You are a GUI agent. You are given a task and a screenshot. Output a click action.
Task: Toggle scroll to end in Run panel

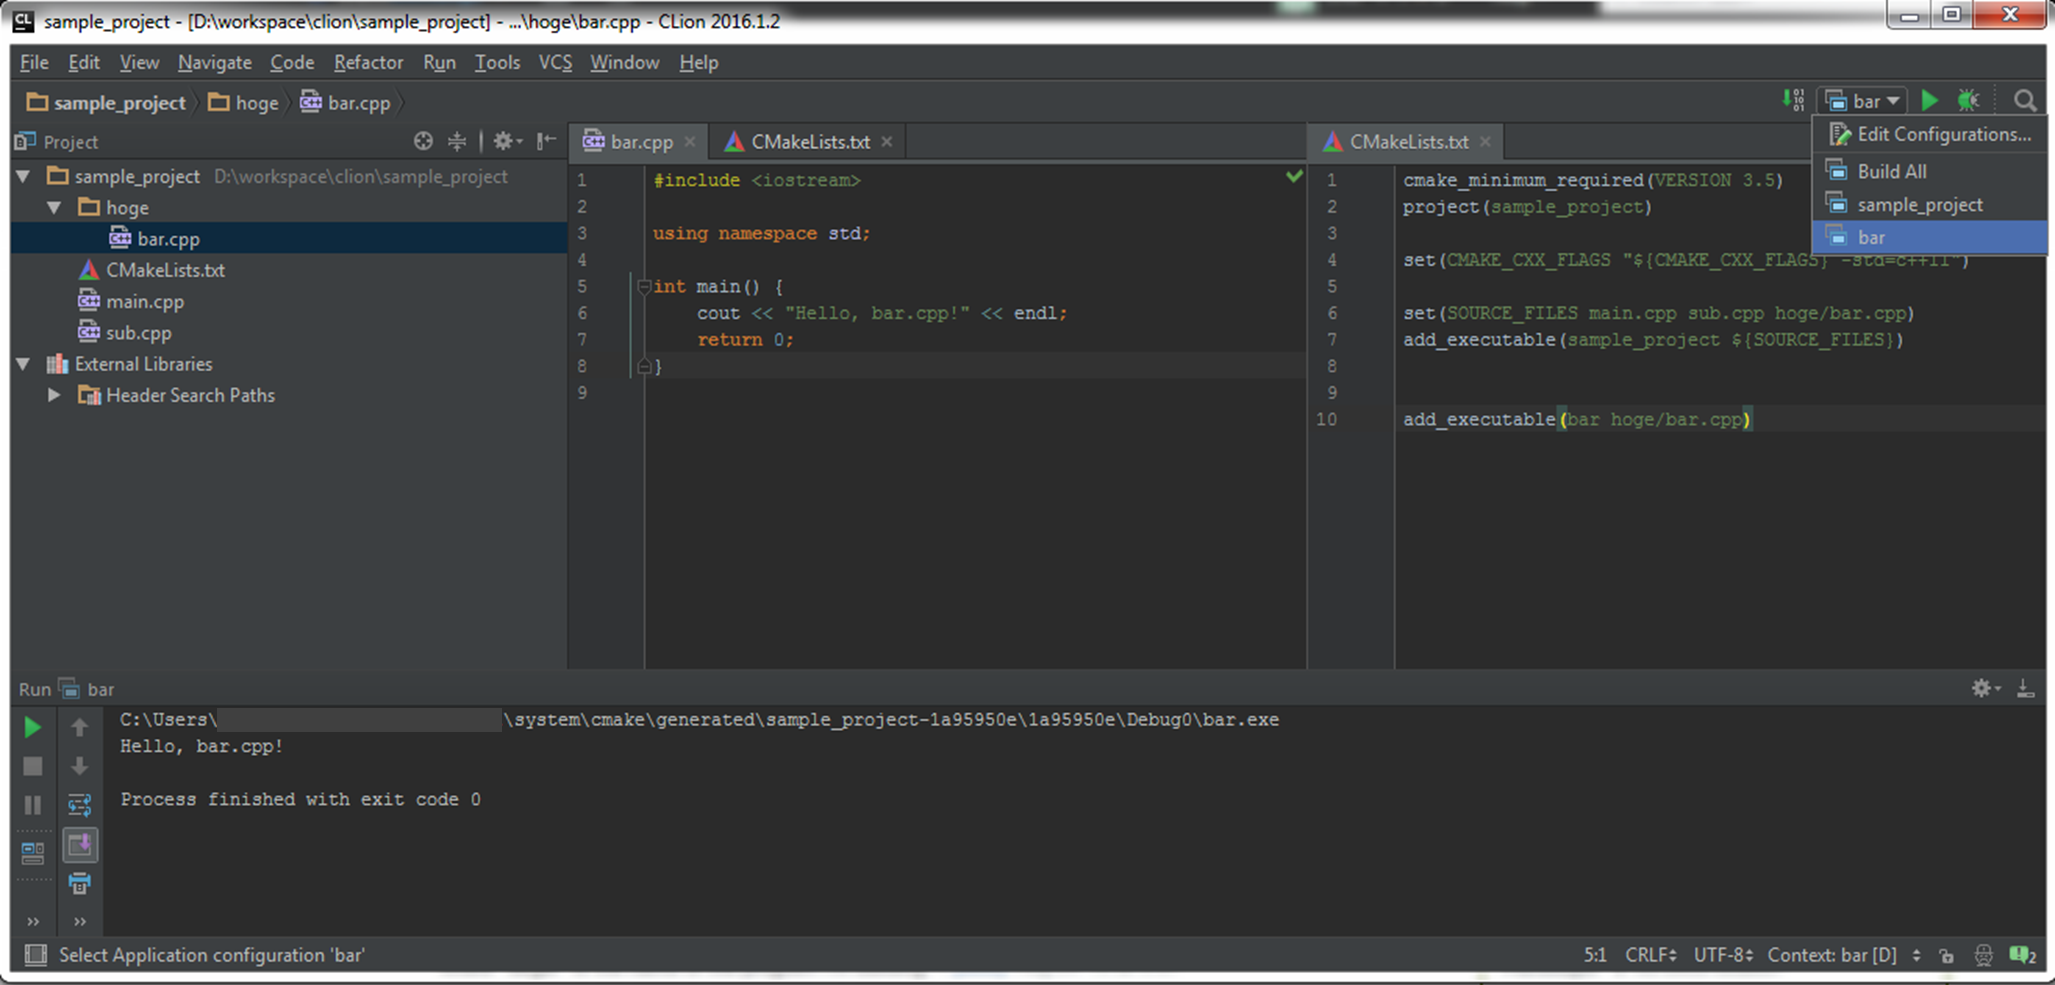click(80, 846)
